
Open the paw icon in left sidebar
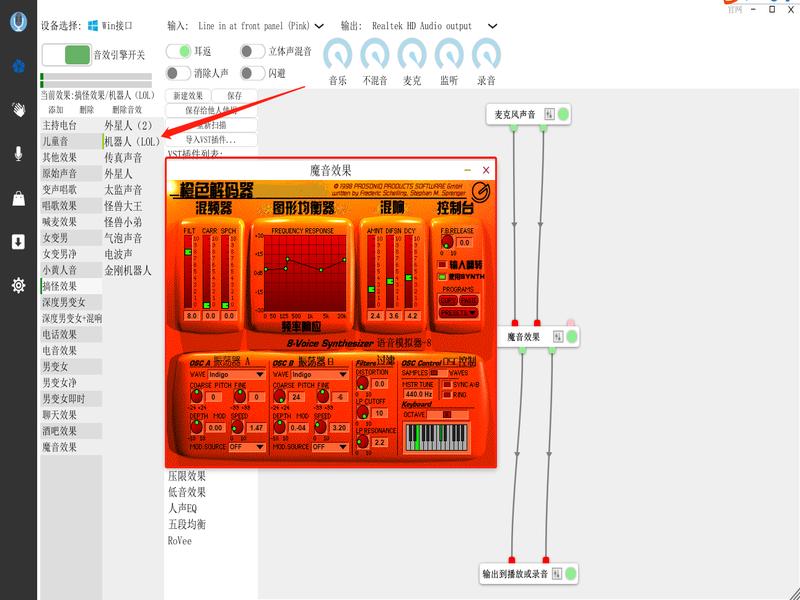coord(18,66)
